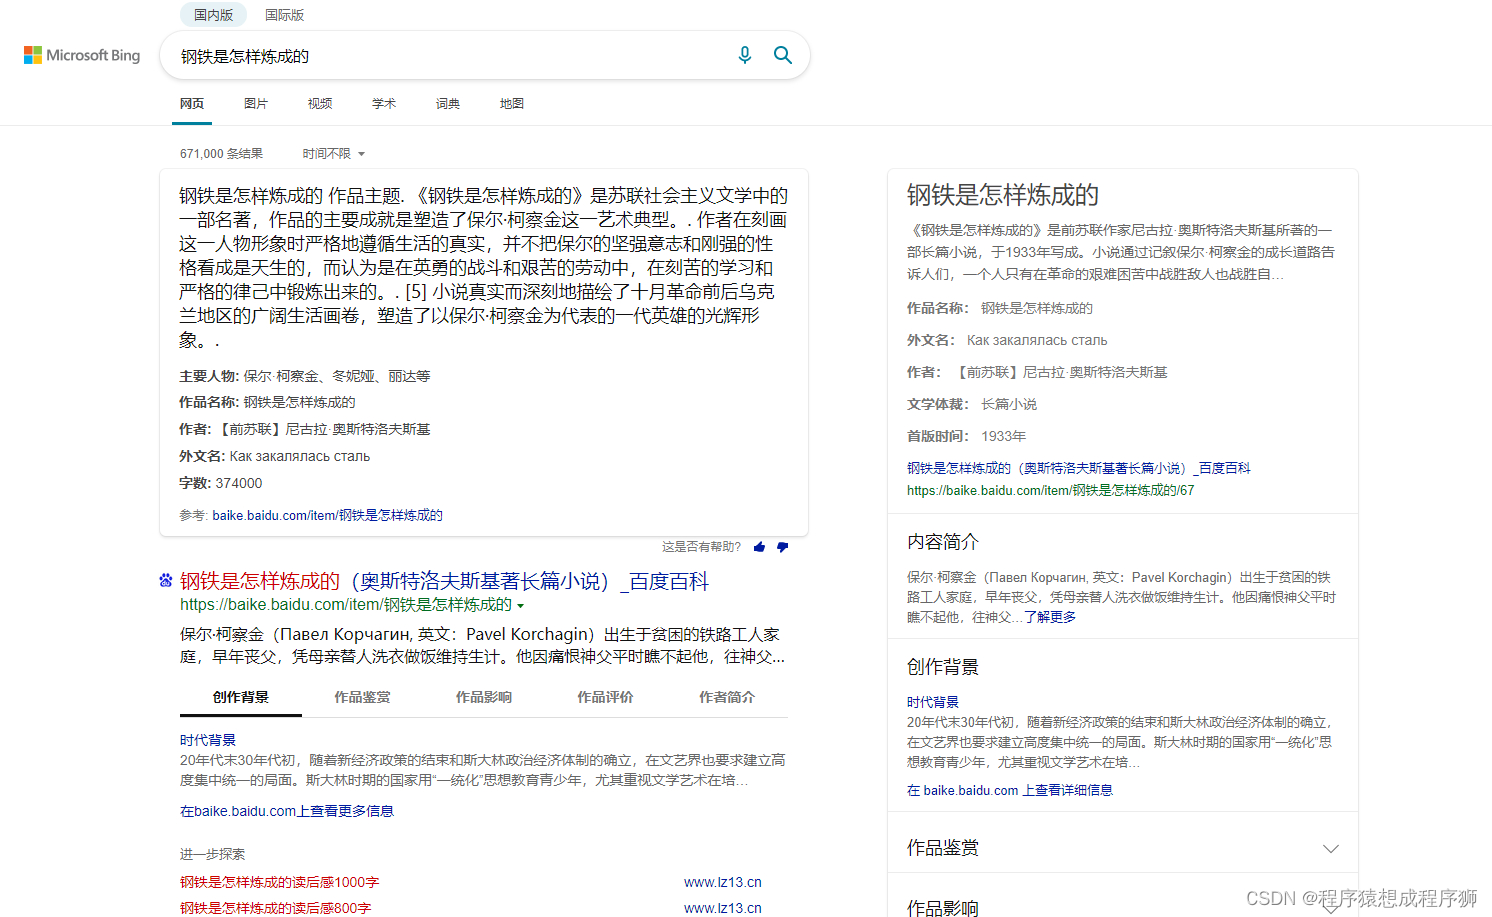The height and width of the screenshot is (917, 1492).
Task: Open 钢铁是怎样炼成的读后感800字 suggestion
Action: [x=275, y=908]
